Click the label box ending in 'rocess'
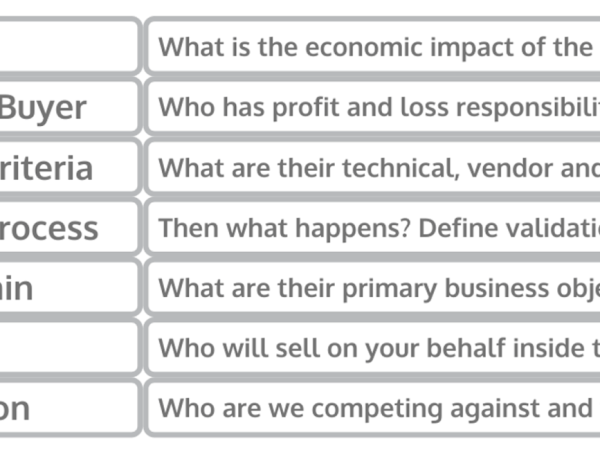The width and height of the screenshot is (600, 450). [70, 227]
